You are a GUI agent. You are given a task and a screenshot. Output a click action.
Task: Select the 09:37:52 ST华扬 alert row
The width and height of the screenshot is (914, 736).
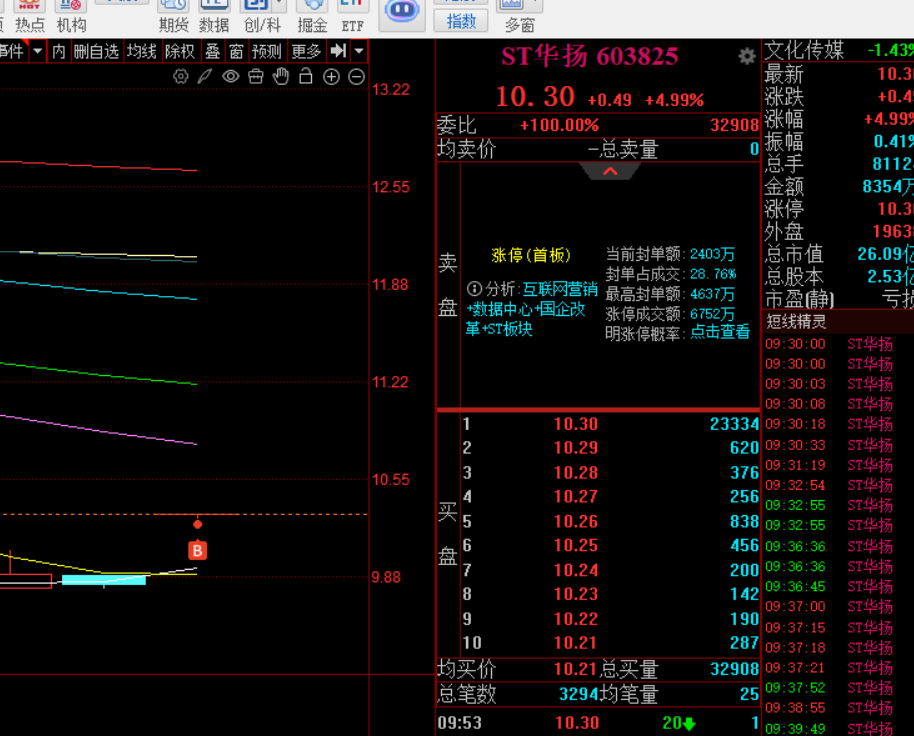pos(838,688)
